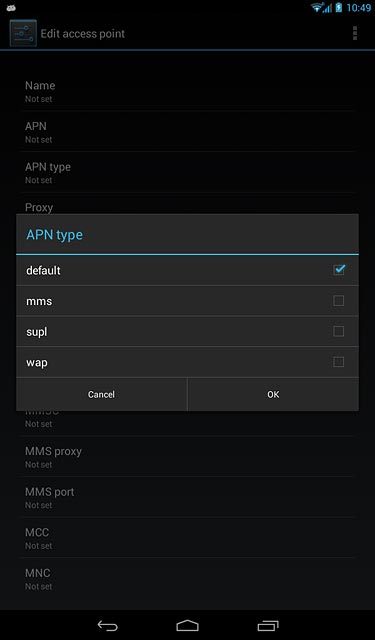Select the wap list entry
The image size is (375, 640).
[187, 362]
